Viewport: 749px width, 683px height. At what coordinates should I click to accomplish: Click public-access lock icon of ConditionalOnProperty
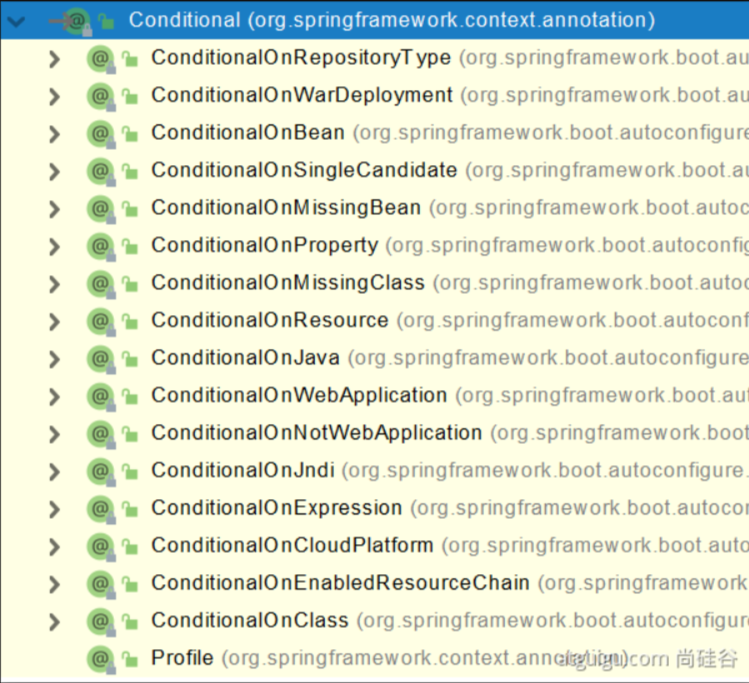pos(129,246)
